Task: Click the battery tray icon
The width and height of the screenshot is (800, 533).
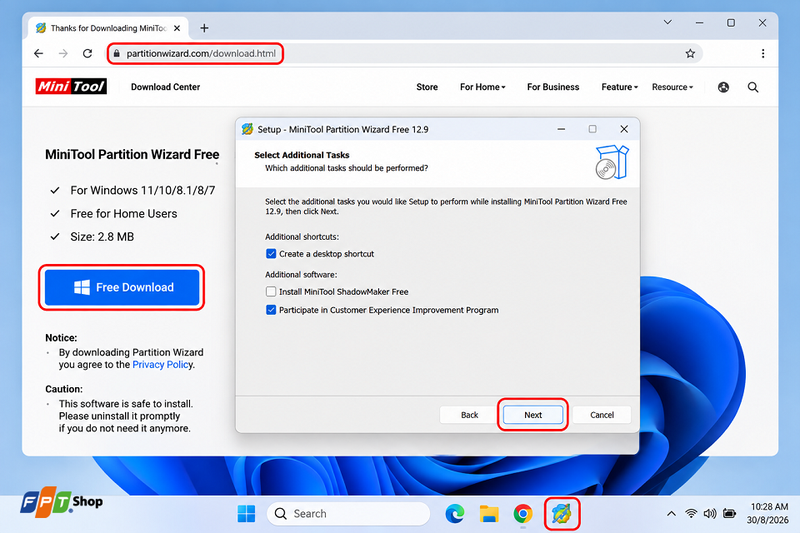Action: click(x=730, y=514)
